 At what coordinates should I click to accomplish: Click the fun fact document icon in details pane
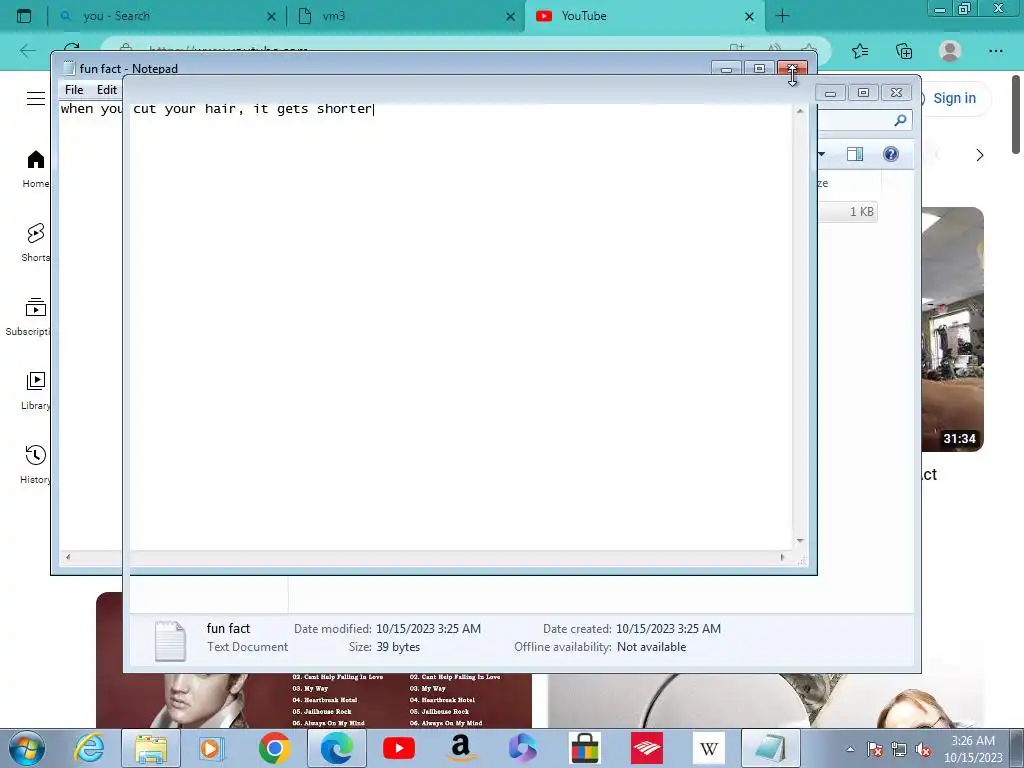[x=170, y=641]
